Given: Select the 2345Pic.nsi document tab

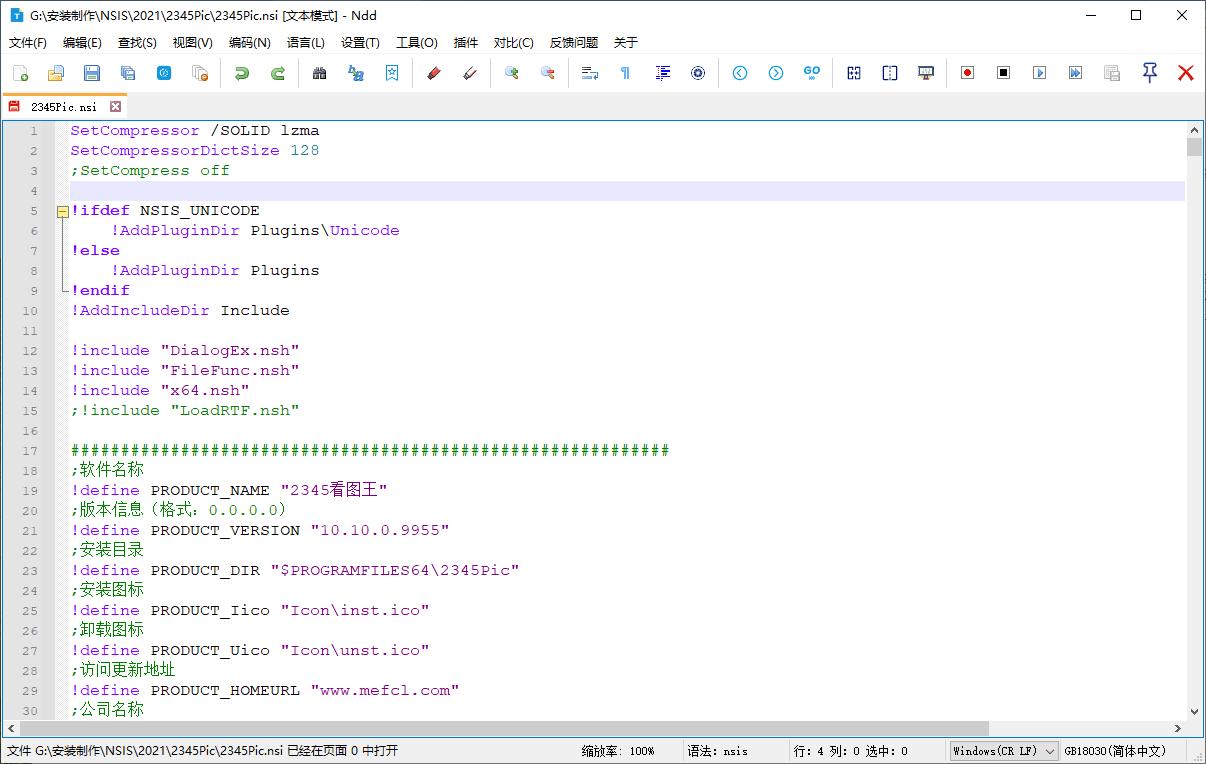Looking at the screenshot, I should click(63, 106).
